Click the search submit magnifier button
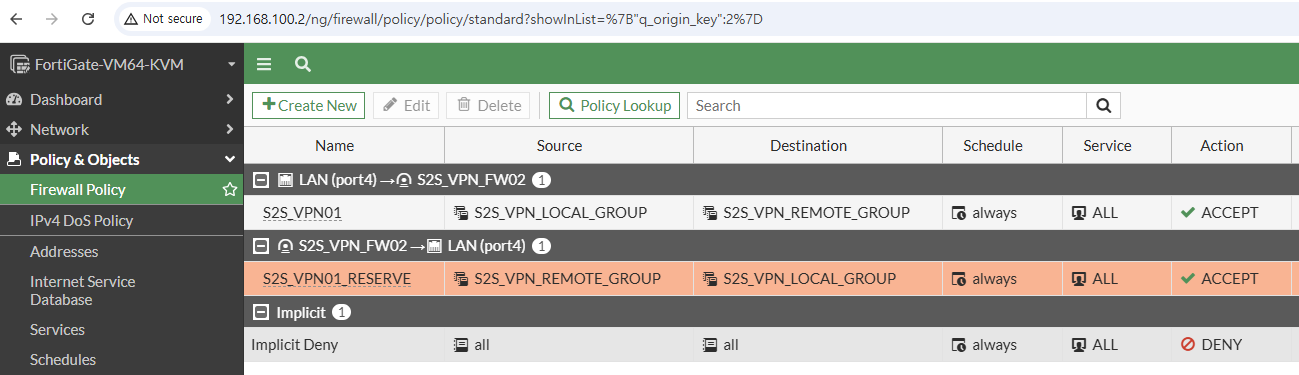The image size is (1299, 375). coord(1104,105)
